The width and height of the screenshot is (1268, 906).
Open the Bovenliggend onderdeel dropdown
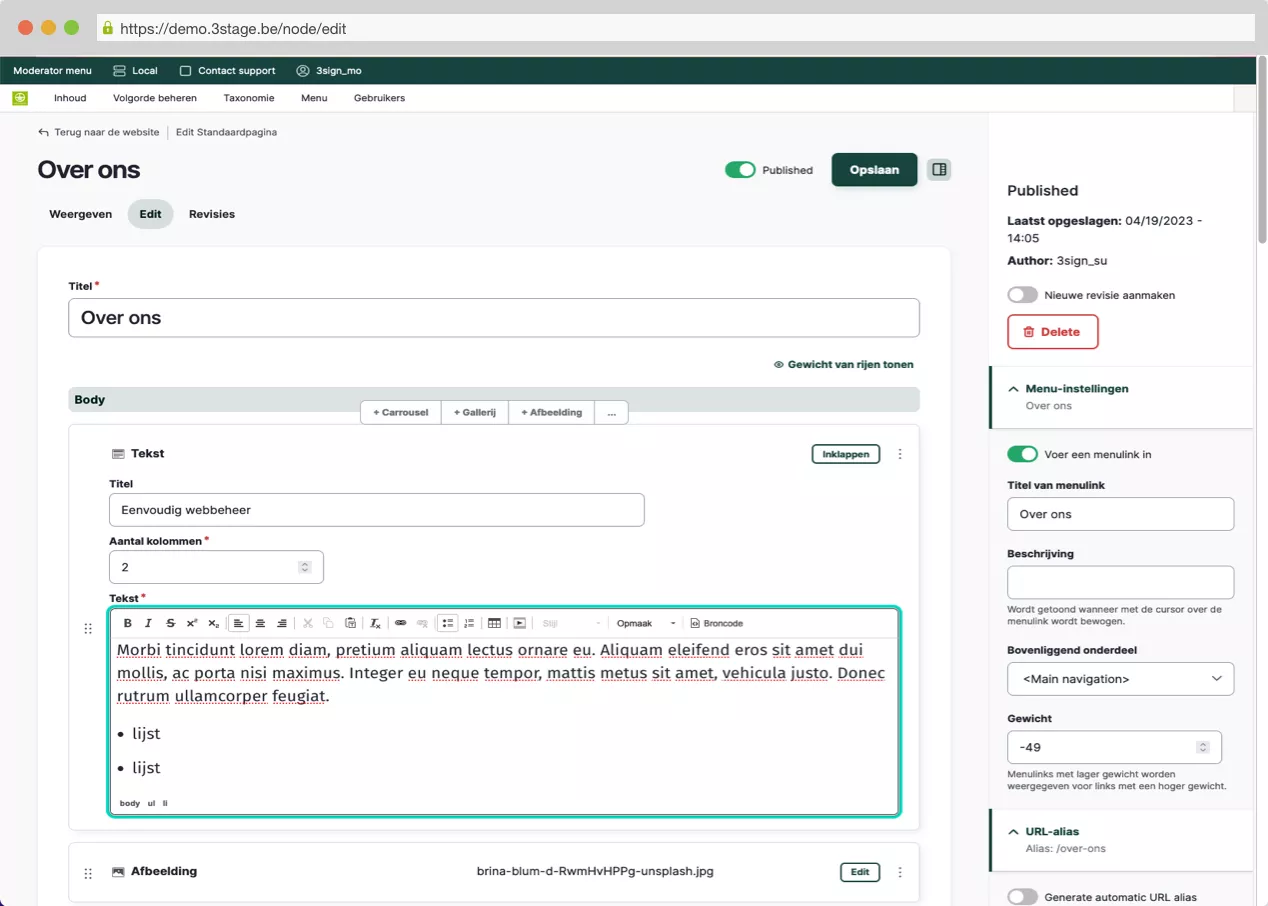(1120, 679)
